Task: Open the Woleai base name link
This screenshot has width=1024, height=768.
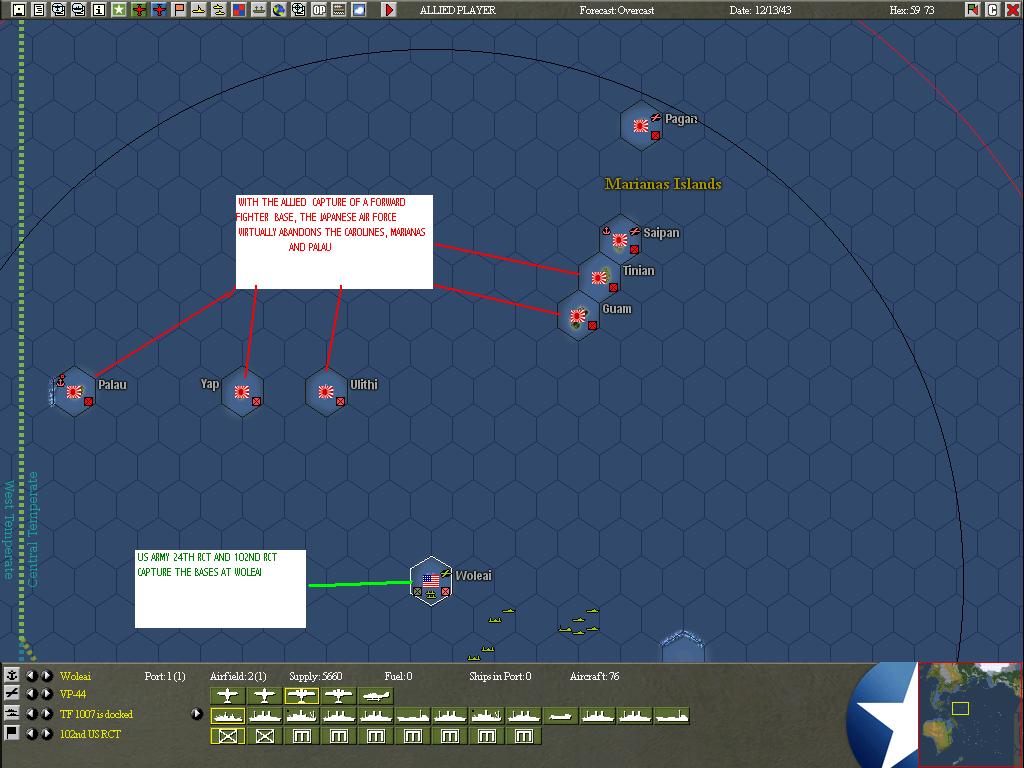Action: [x=75, y=676]
